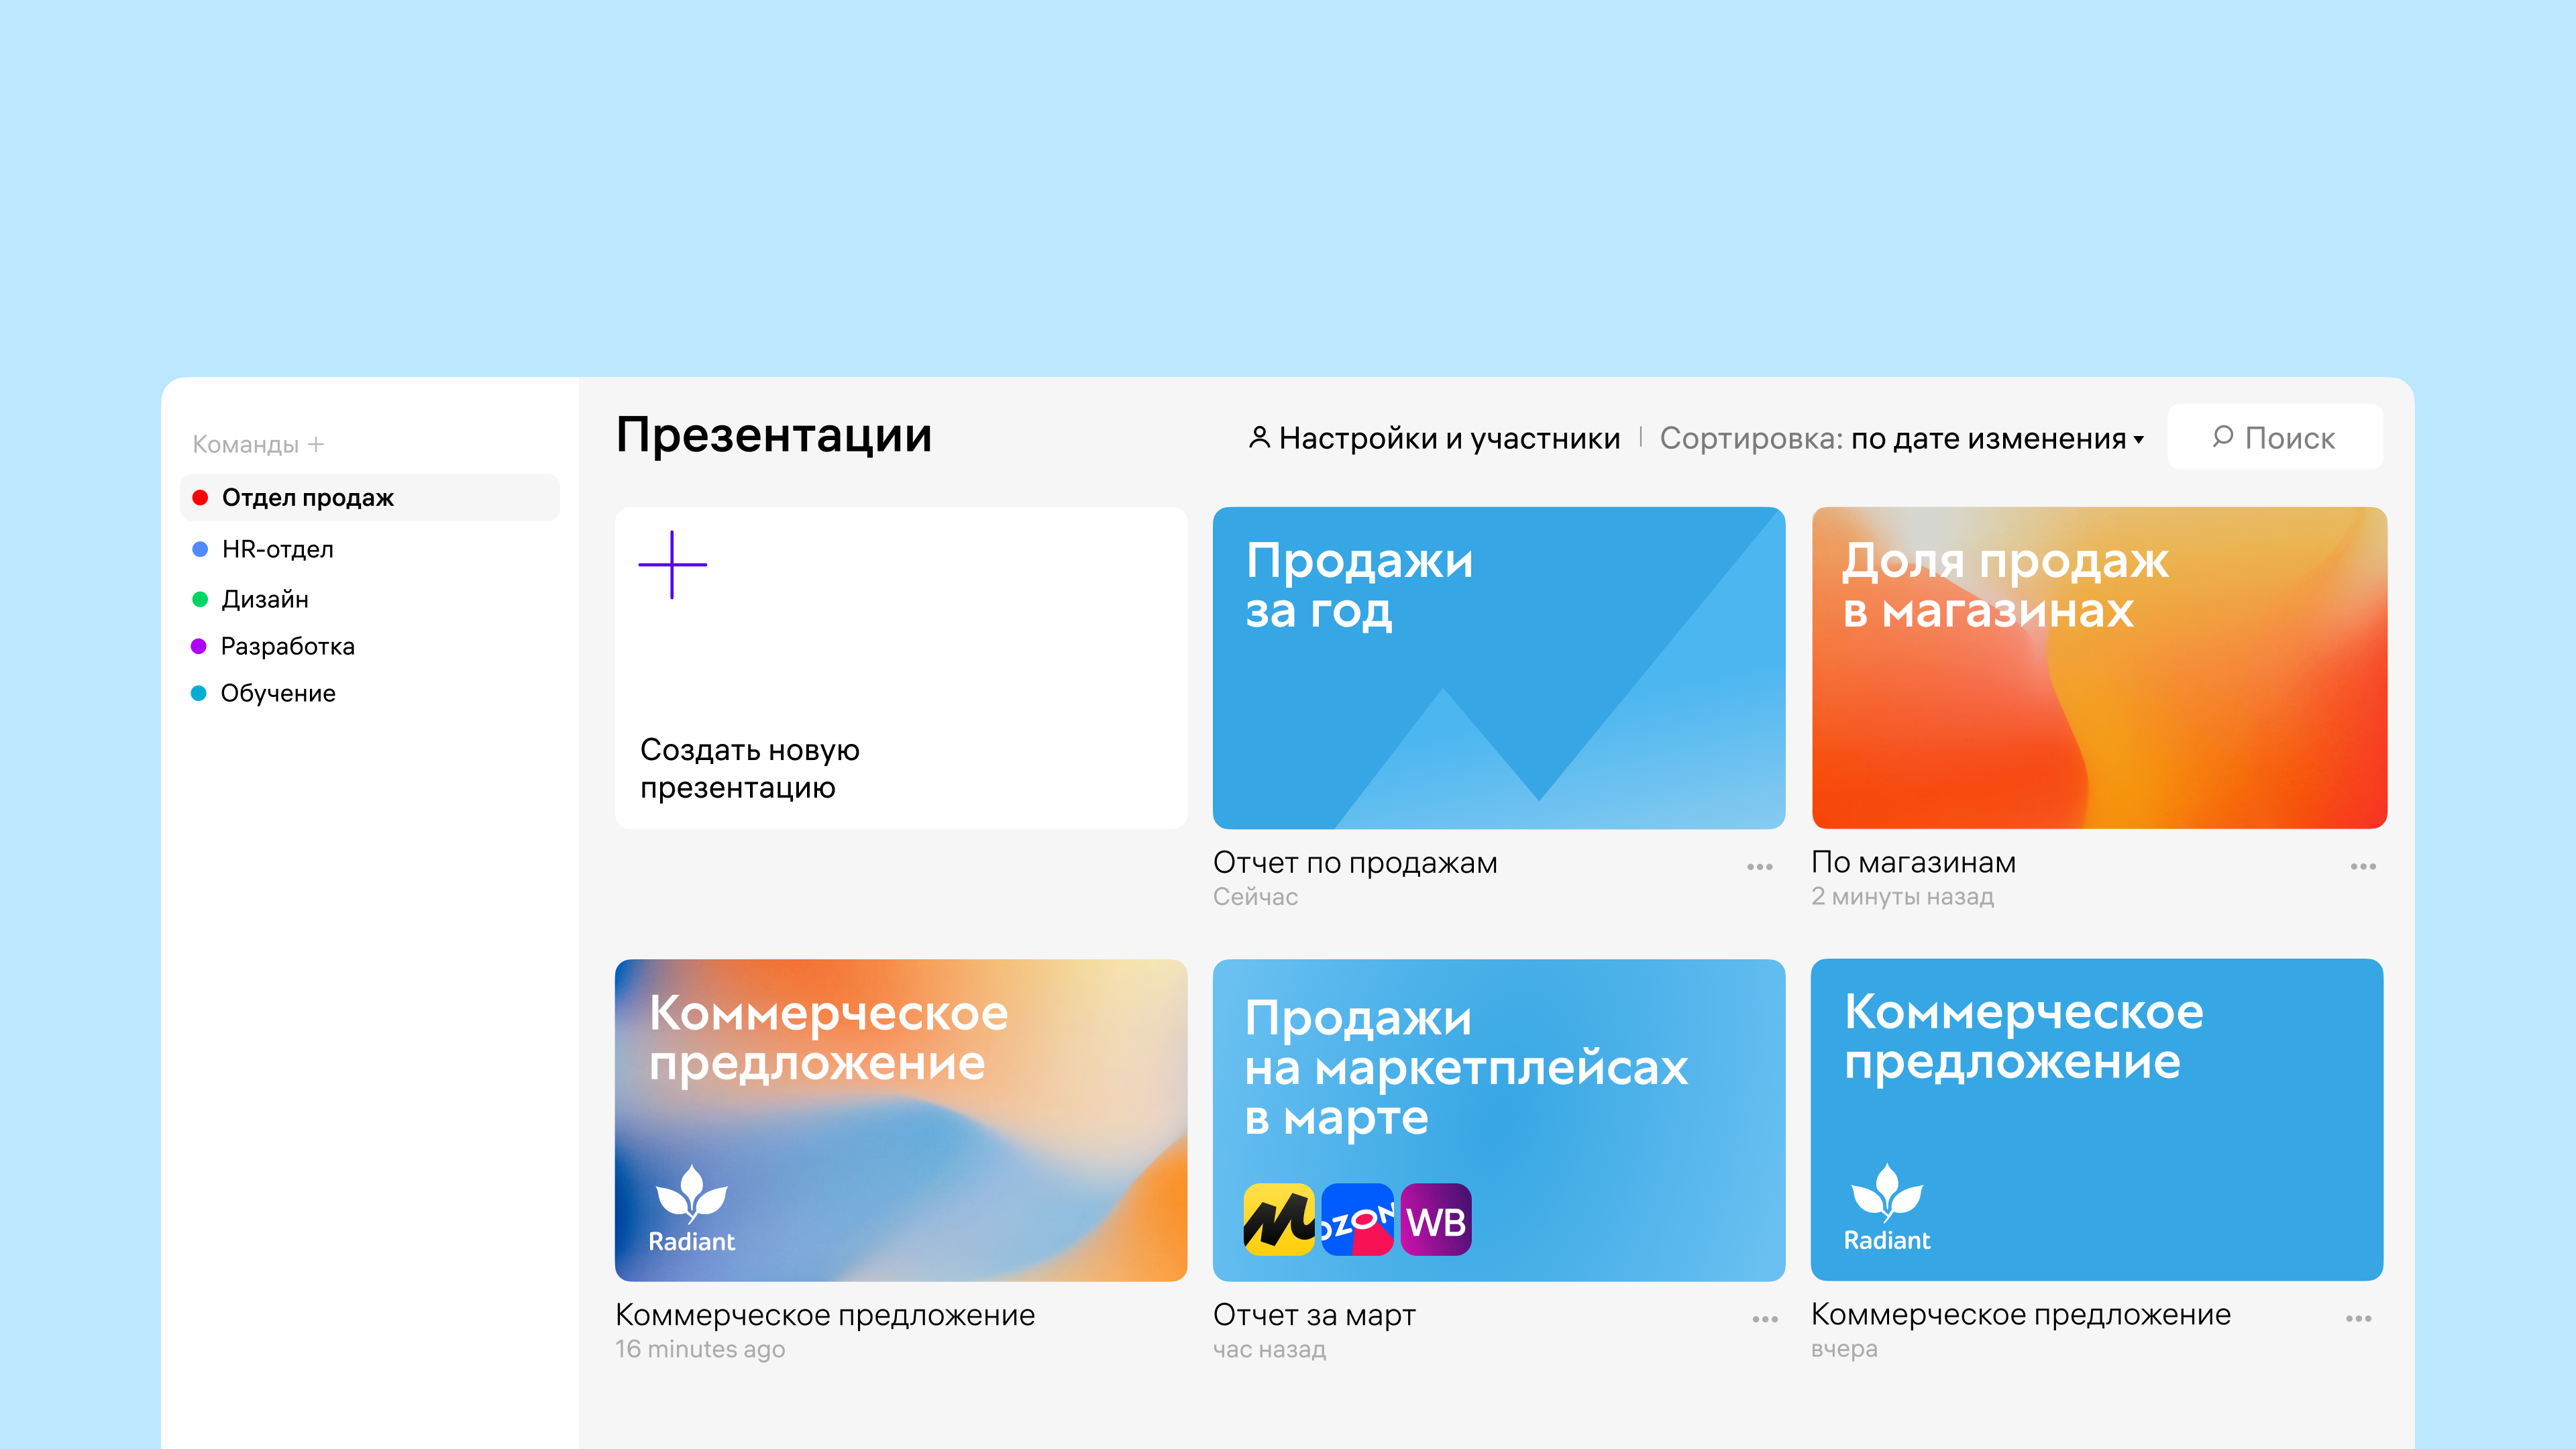Open three-dots menu for Отчет по продажам

[x=1759, y=867]
